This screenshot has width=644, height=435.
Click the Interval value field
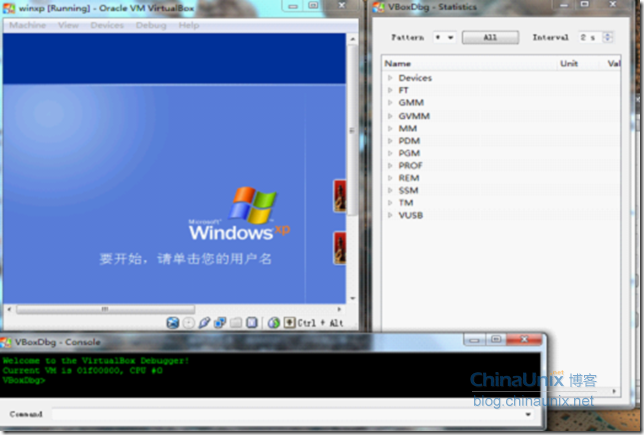click(591, 37)
